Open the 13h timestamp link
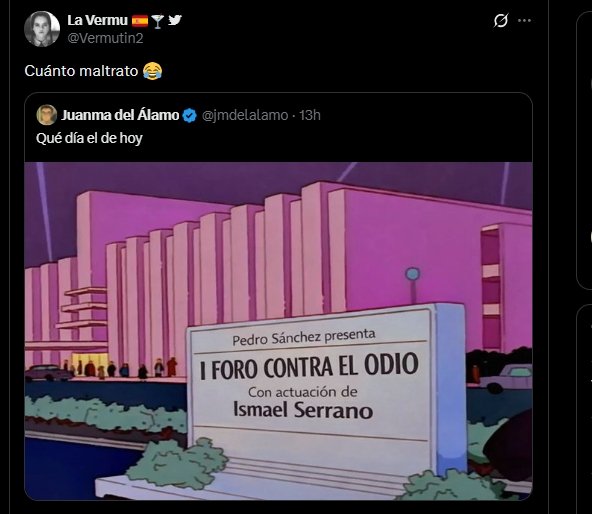Image resolution: width=592 pixels, height=514 pixels. click(x=310, y=115)
